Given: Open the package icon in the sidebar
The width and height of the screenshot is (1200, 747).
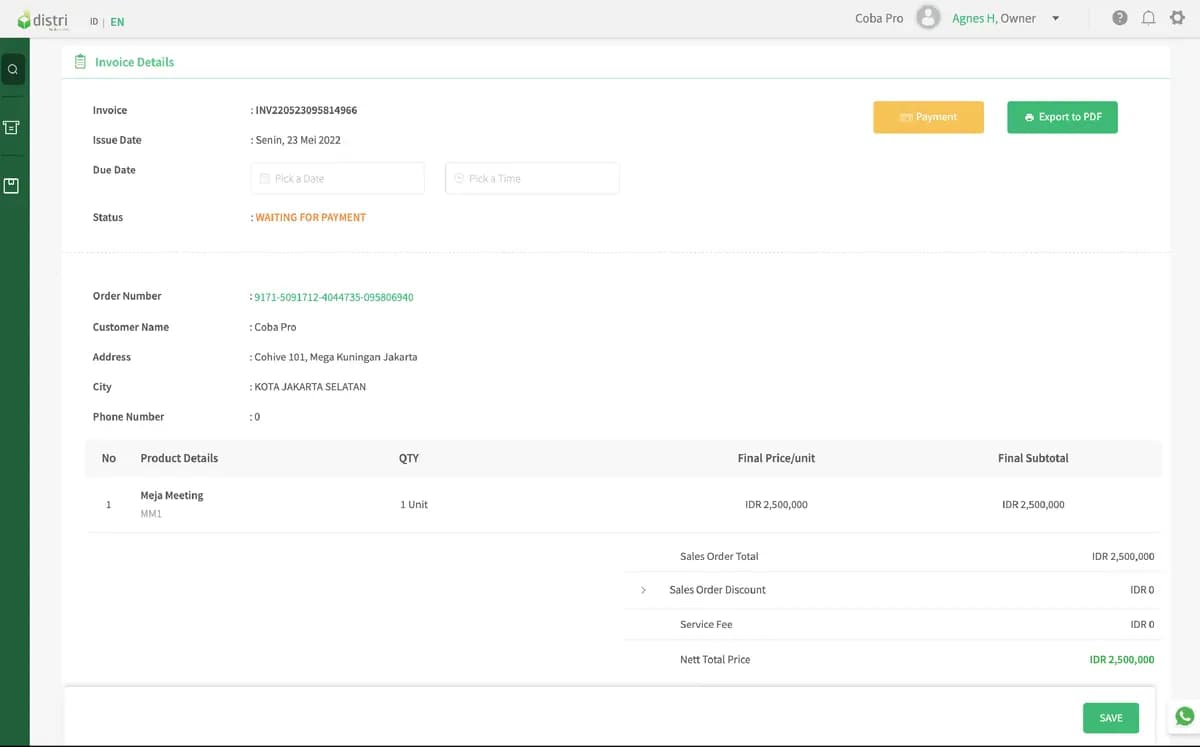Looking at the screenshot, I should pos(12,186).
